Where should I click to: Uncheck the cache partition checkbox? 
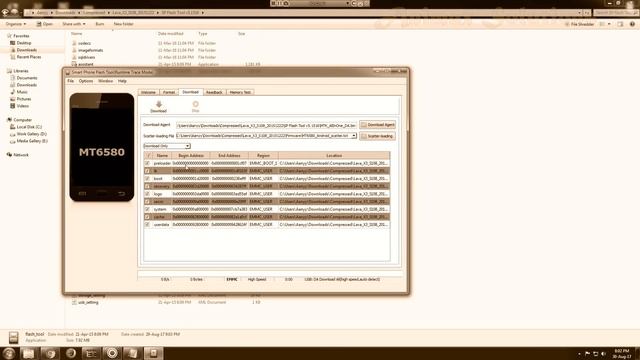(x=147, y=217)
